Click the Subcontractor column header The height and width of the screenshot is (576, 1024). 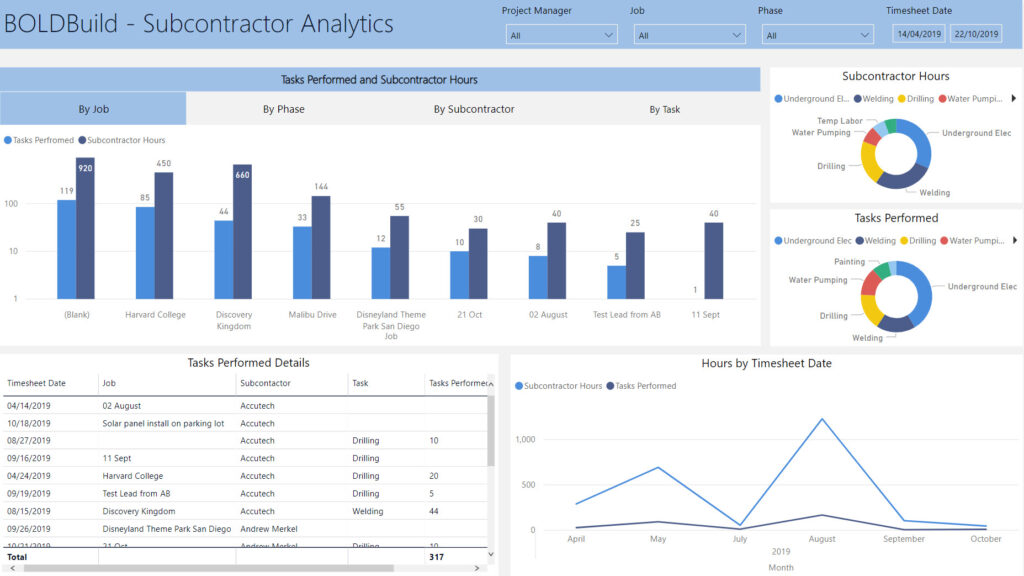(x=264, y=383)
